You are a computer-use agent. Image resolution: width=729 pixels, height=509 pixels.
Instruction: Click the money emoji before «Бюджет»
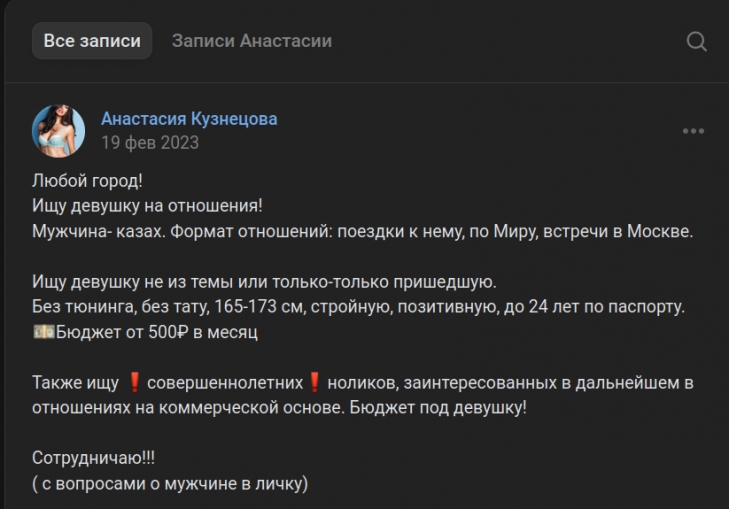[x=43, y=332]
